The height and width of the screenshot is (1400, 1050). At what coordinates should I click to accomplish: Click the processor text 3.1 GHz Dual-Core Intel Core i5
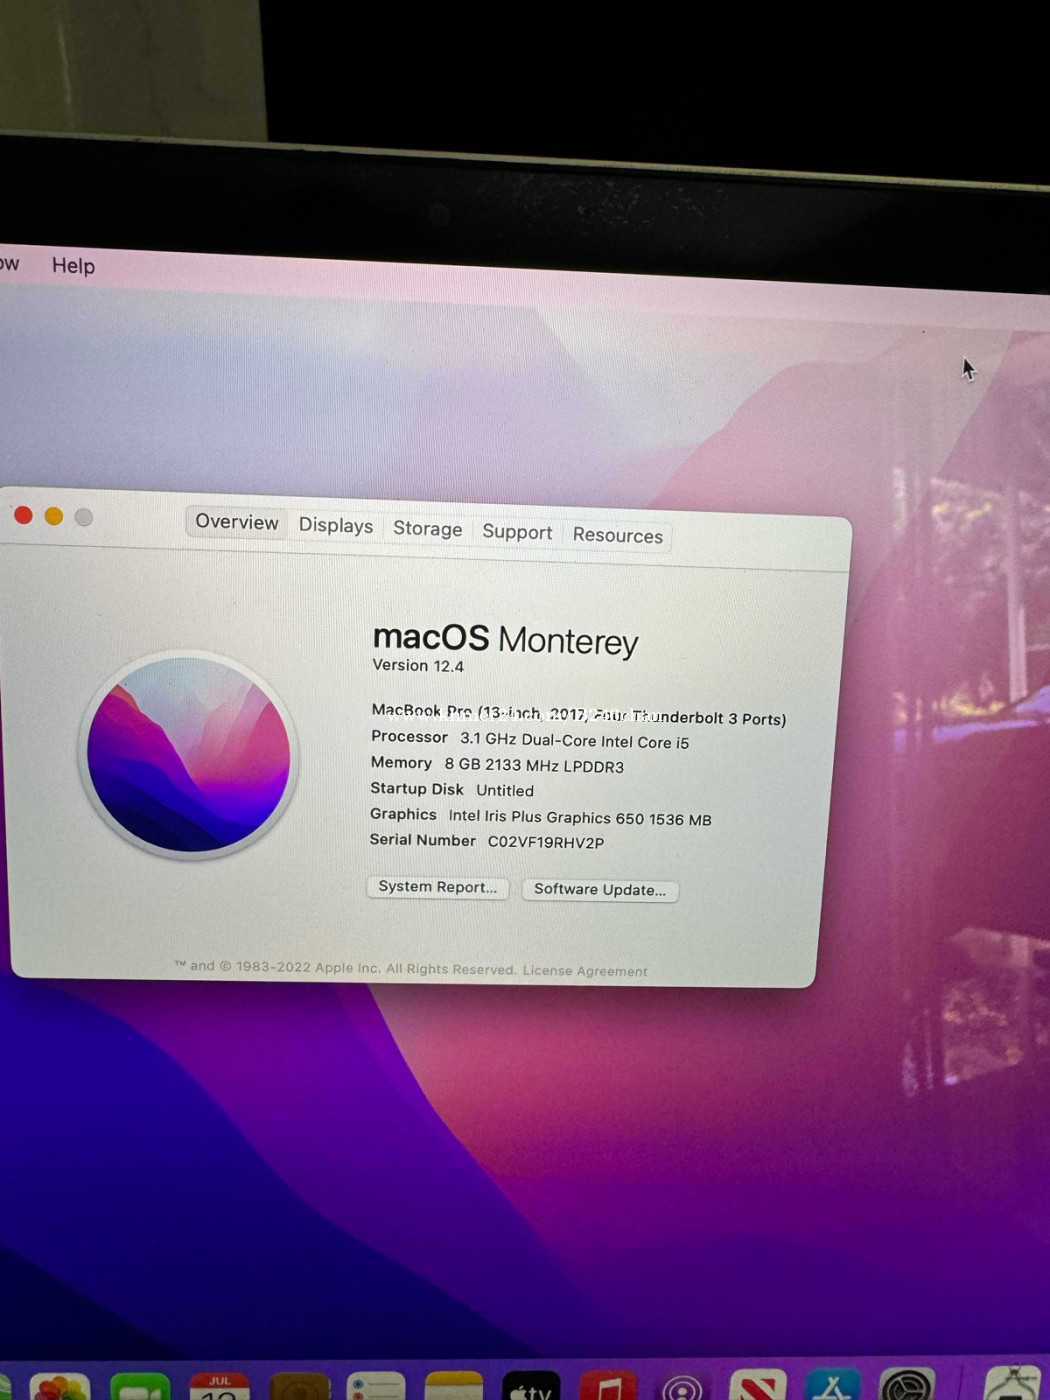point(574,741)
